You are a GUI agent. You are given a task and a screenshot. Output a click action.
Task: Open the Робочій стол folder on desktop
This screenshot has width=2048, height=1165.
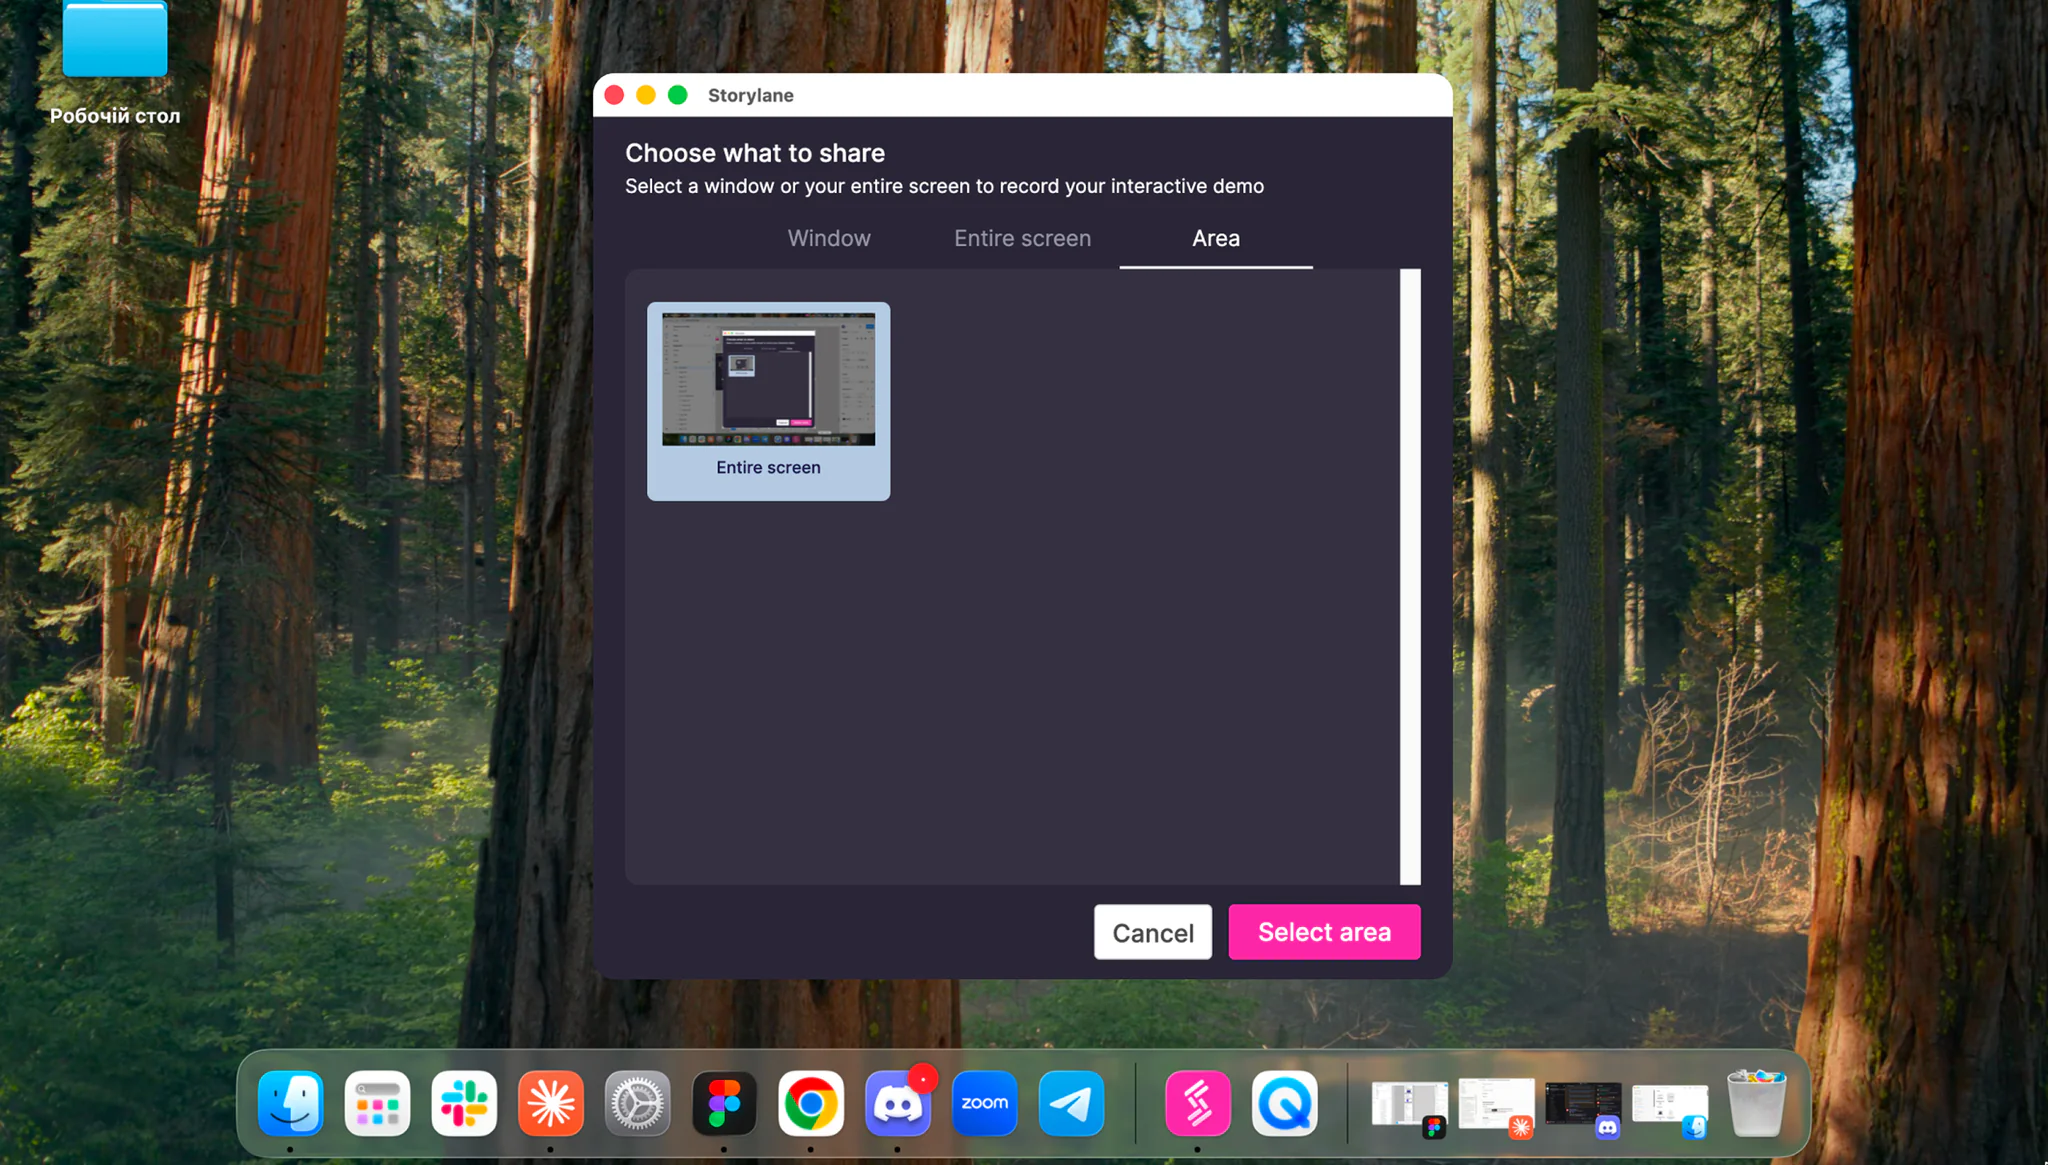[115, 62]
